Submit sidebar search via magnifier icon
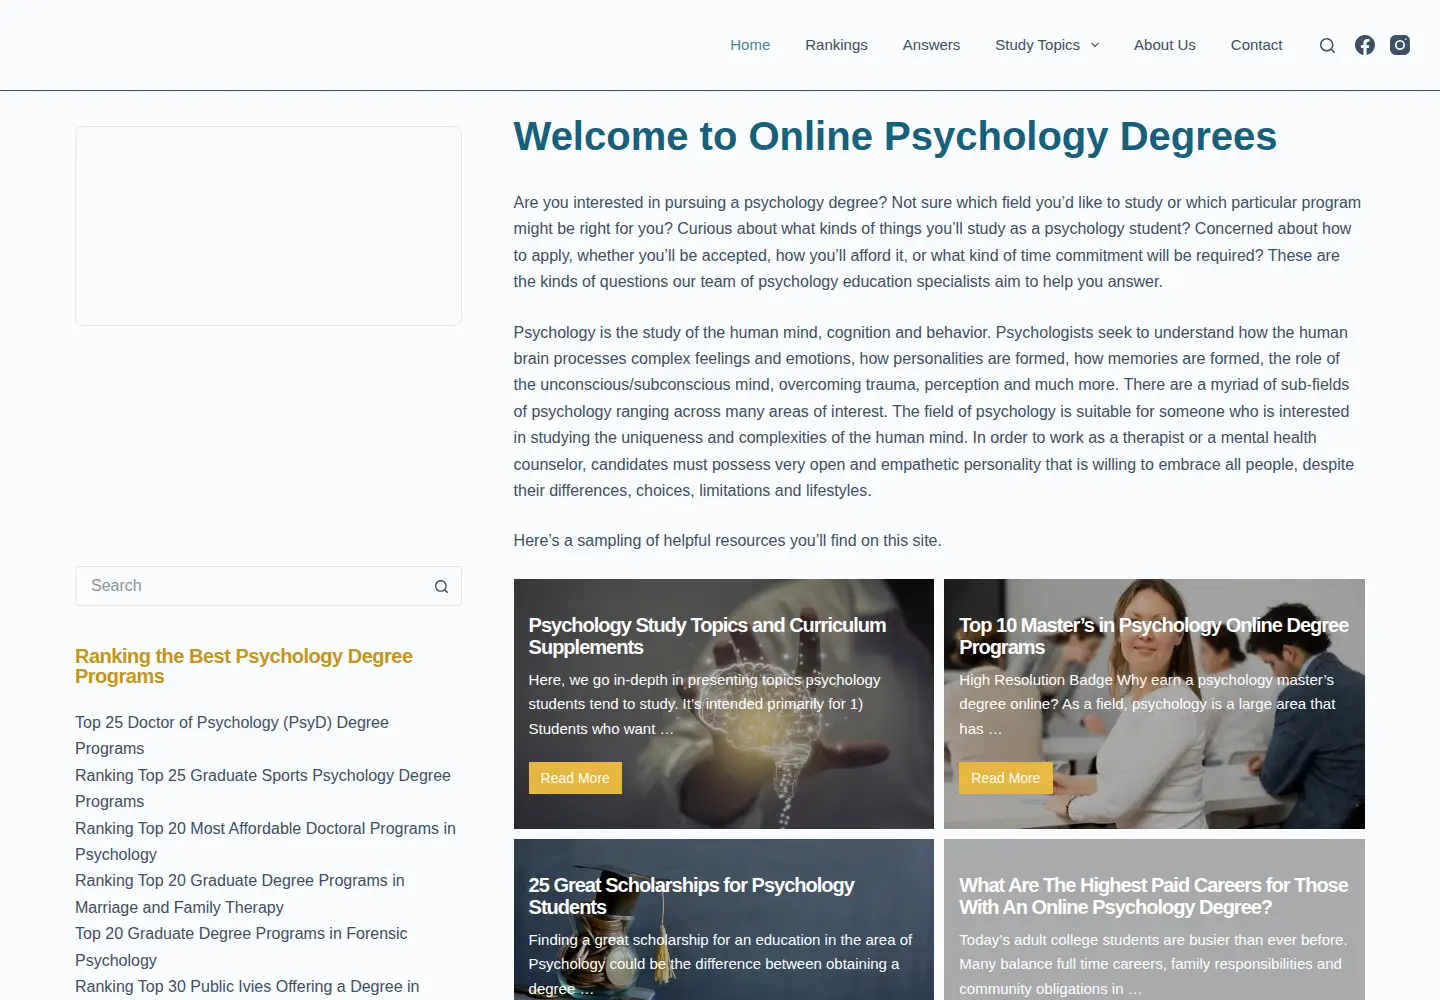 pos(441,587)
